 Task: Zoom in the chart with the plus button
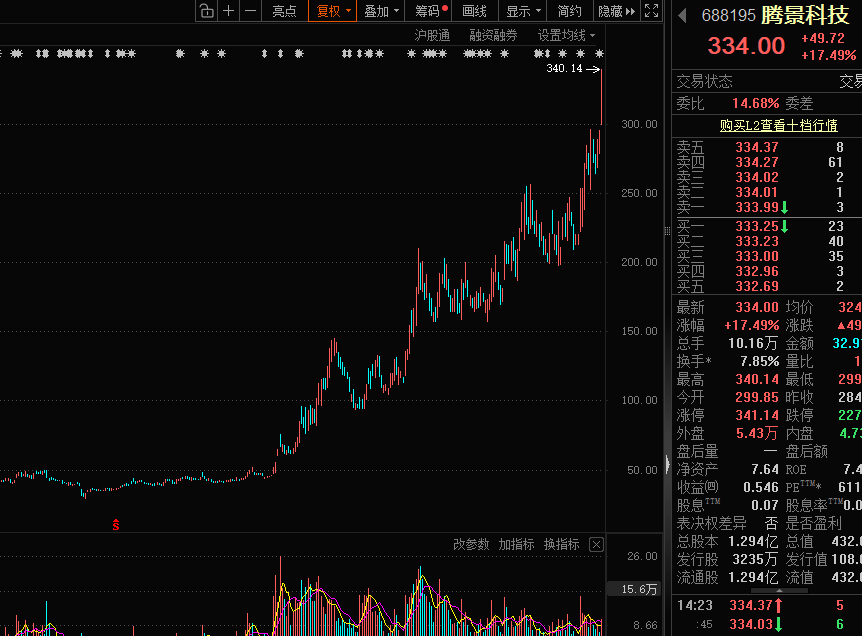tap(229, 11)
